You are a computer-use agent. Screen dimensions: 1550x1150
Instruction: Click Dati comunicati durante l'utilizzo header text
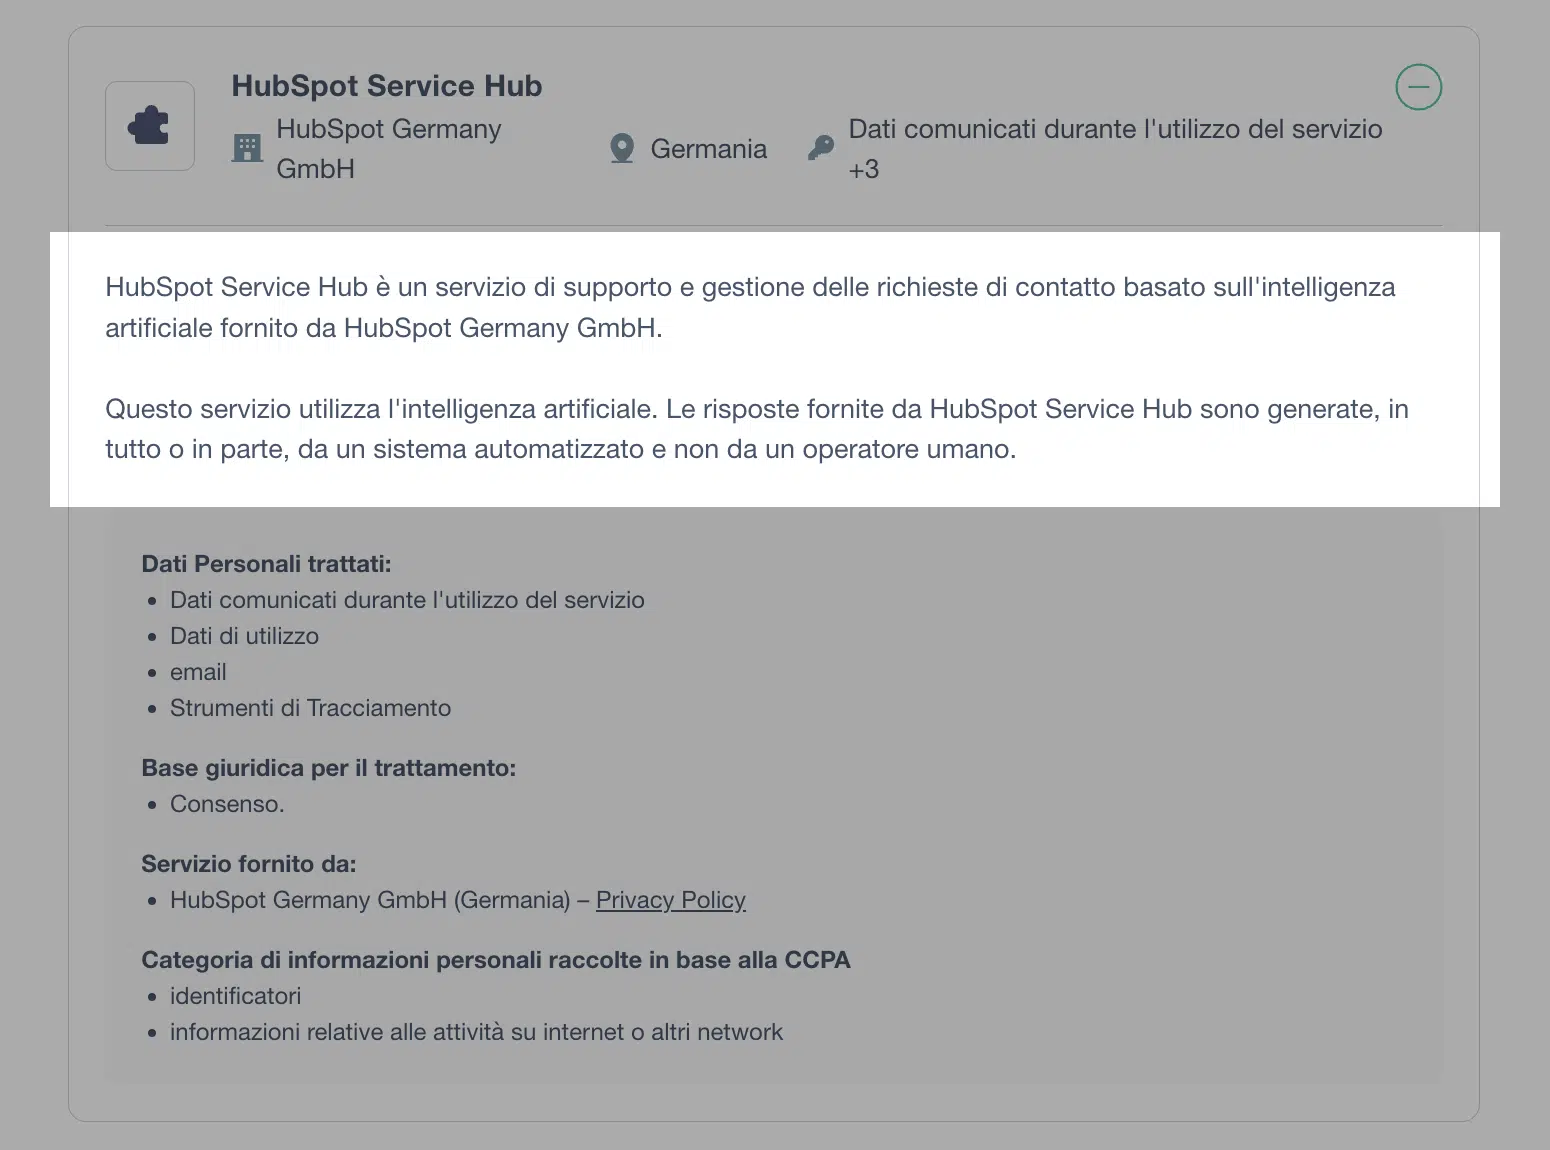pyautogui.click(x=1115, y=129)
